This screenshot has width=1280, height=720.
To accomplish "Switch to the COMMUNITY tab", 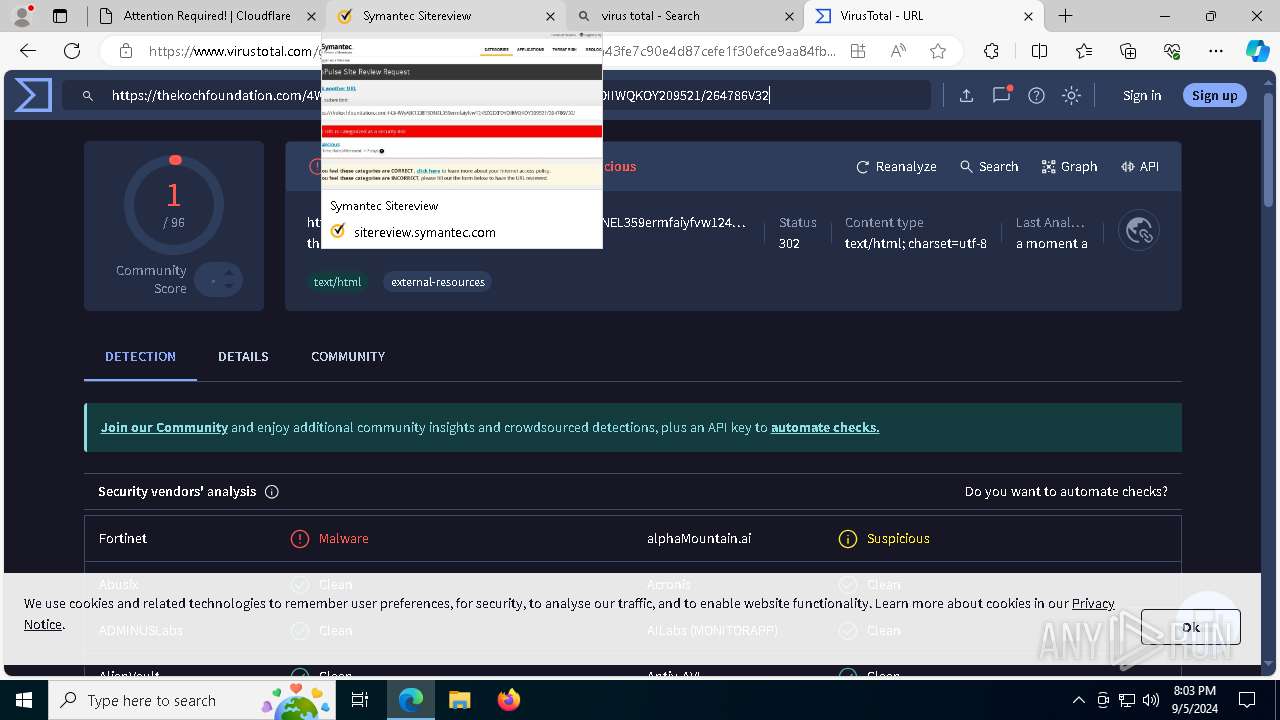I will 348,356.
